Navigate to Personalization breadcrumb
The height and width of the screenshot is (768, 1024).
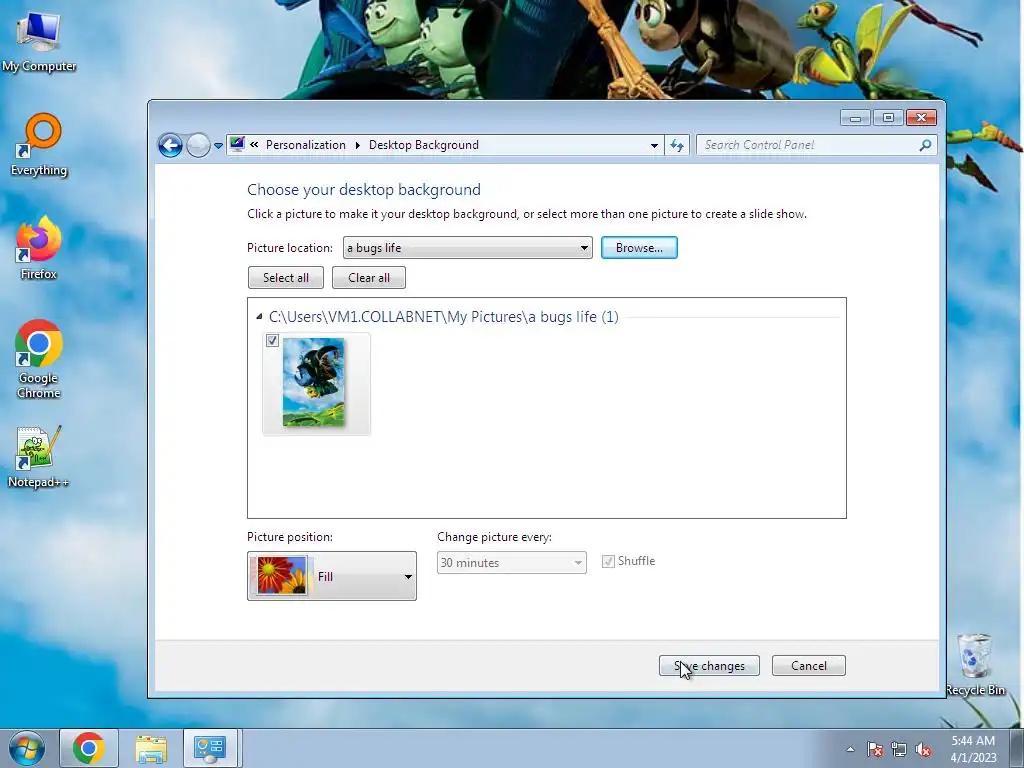306,145
